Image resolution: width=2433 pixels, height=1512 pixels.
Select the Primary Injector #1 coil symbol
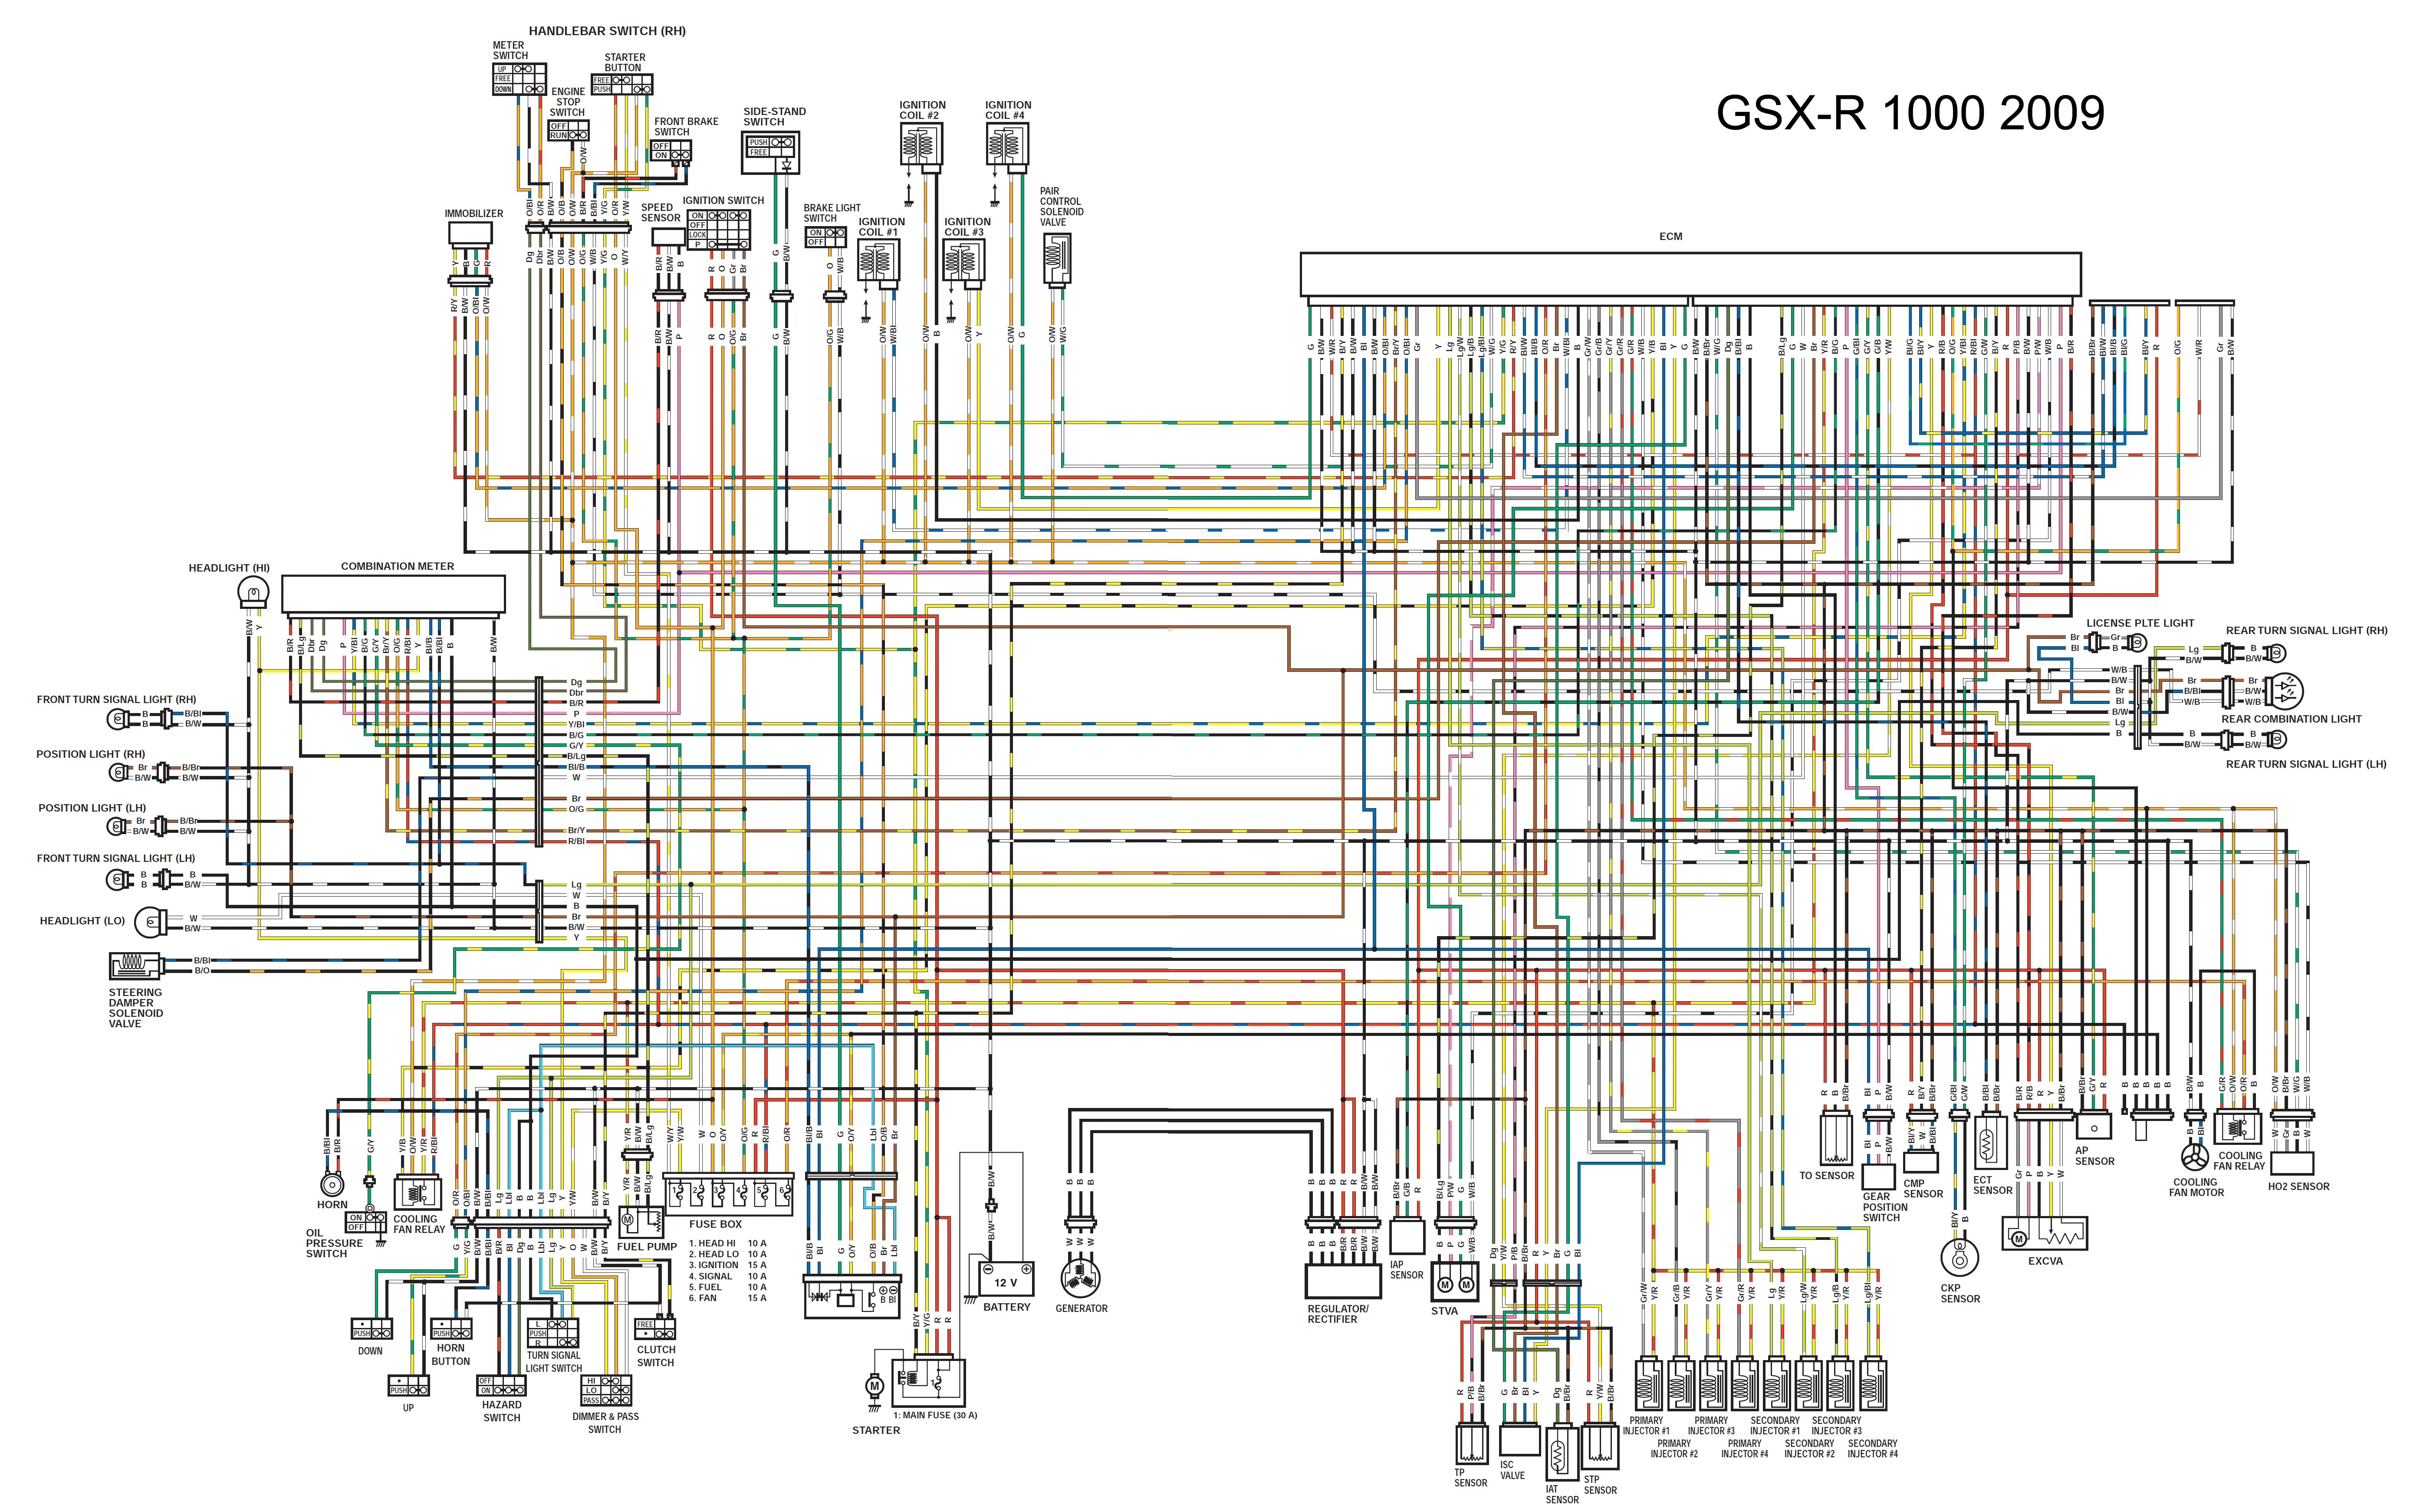click(1649, 1384)
